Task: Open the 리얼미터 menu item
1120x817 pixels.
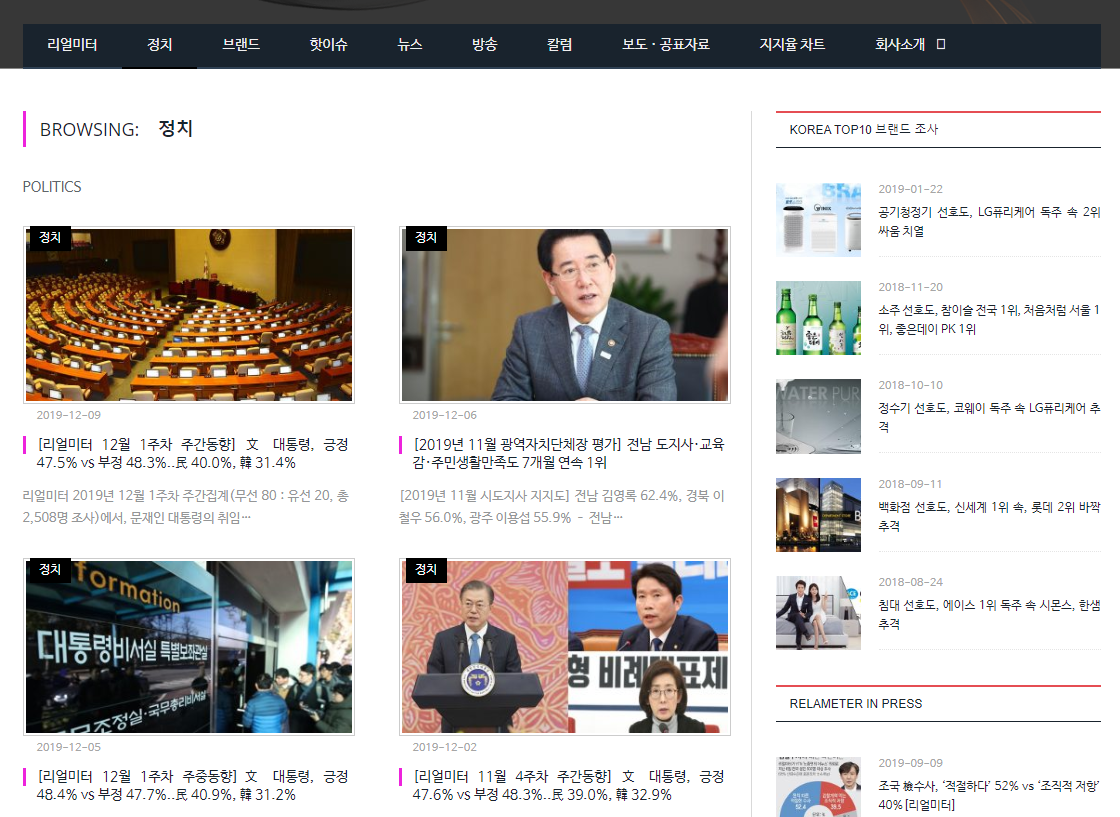Action: pos(72,45)
